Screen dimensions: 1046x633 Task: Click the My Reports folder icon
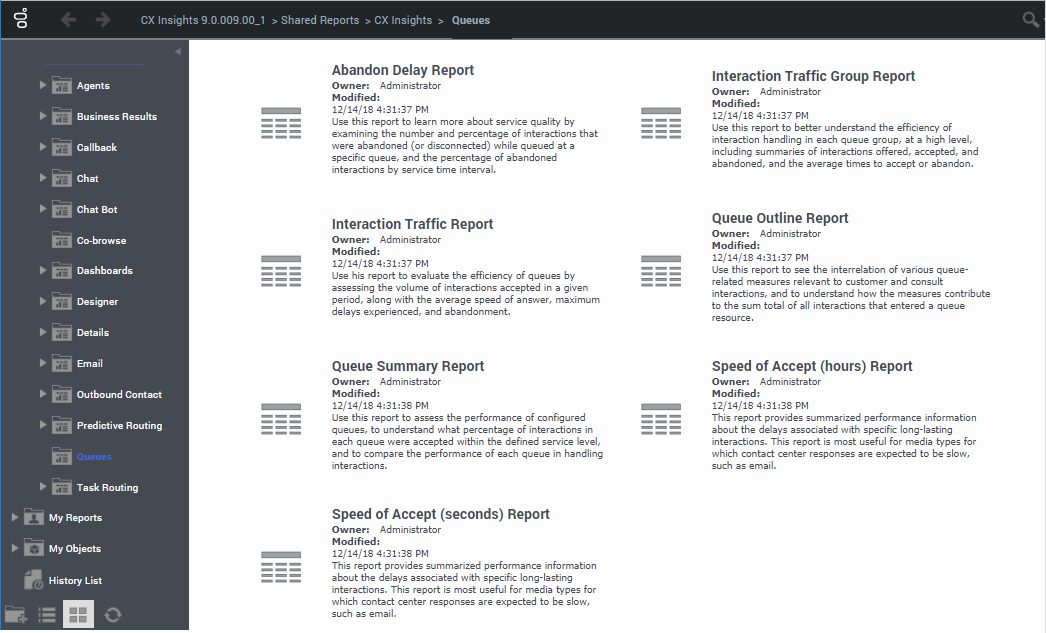tap(33, 517)
